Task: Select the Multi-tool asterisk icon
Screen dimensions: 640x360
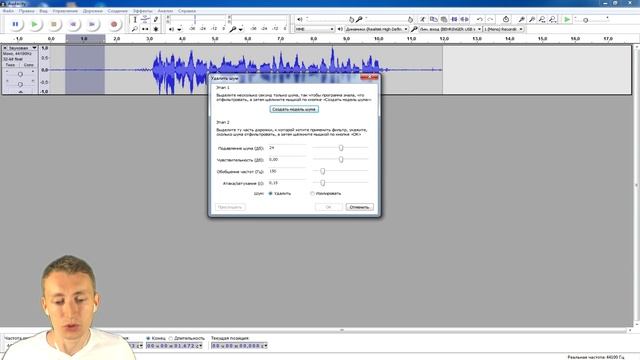Action: pyautogui.click(x=156, y=29)
